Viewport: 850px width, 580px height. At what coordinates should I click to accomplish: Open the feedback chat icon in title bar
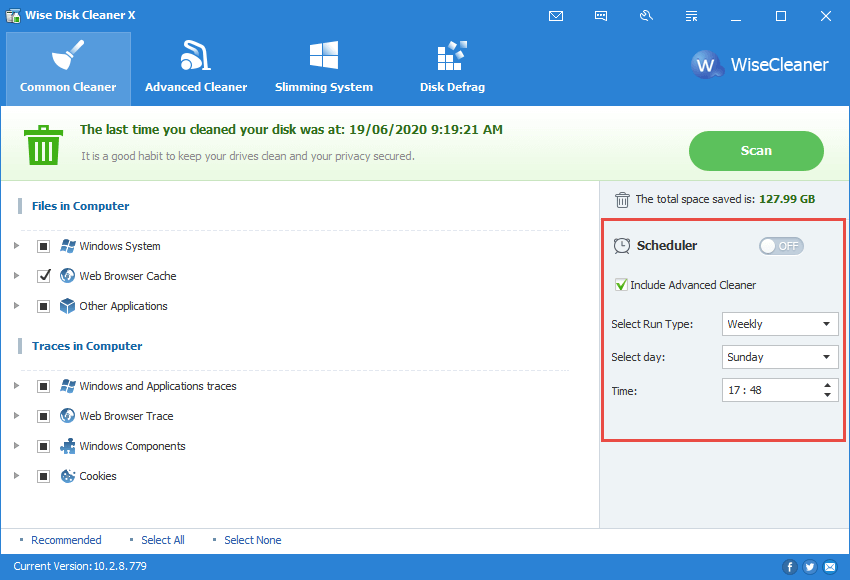601,16
